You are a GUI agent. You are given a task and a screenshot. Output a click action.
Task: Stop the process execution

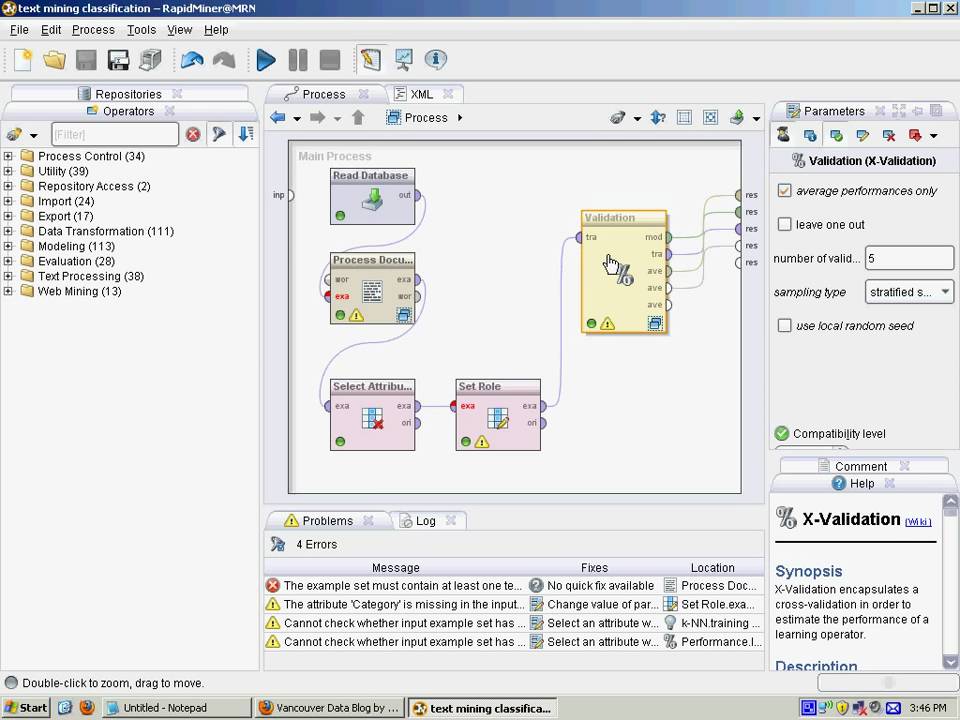pyautogui.click(x=330, y=60)
